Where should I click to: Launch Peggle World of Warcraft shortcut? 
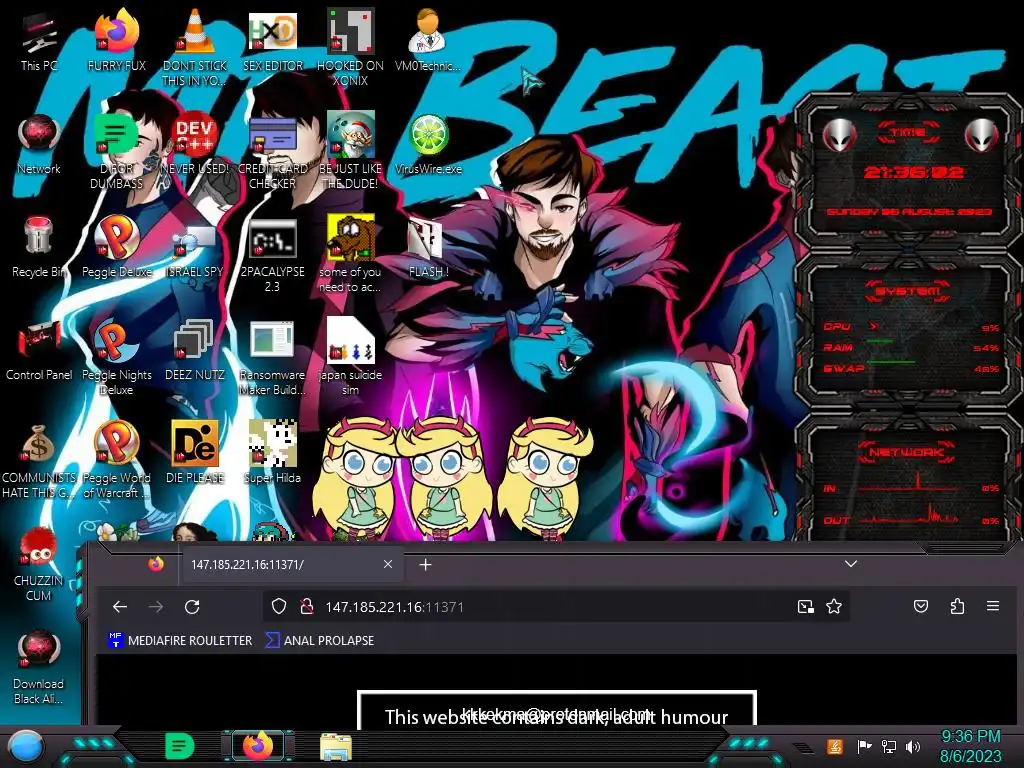point(116,460)
